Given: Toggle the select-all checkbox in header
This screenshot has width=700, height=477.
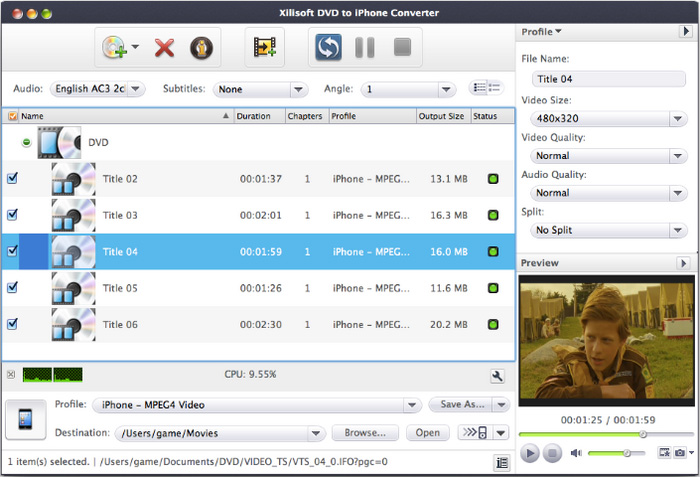Looking at the screenshot, I should (x=12, y=116).
